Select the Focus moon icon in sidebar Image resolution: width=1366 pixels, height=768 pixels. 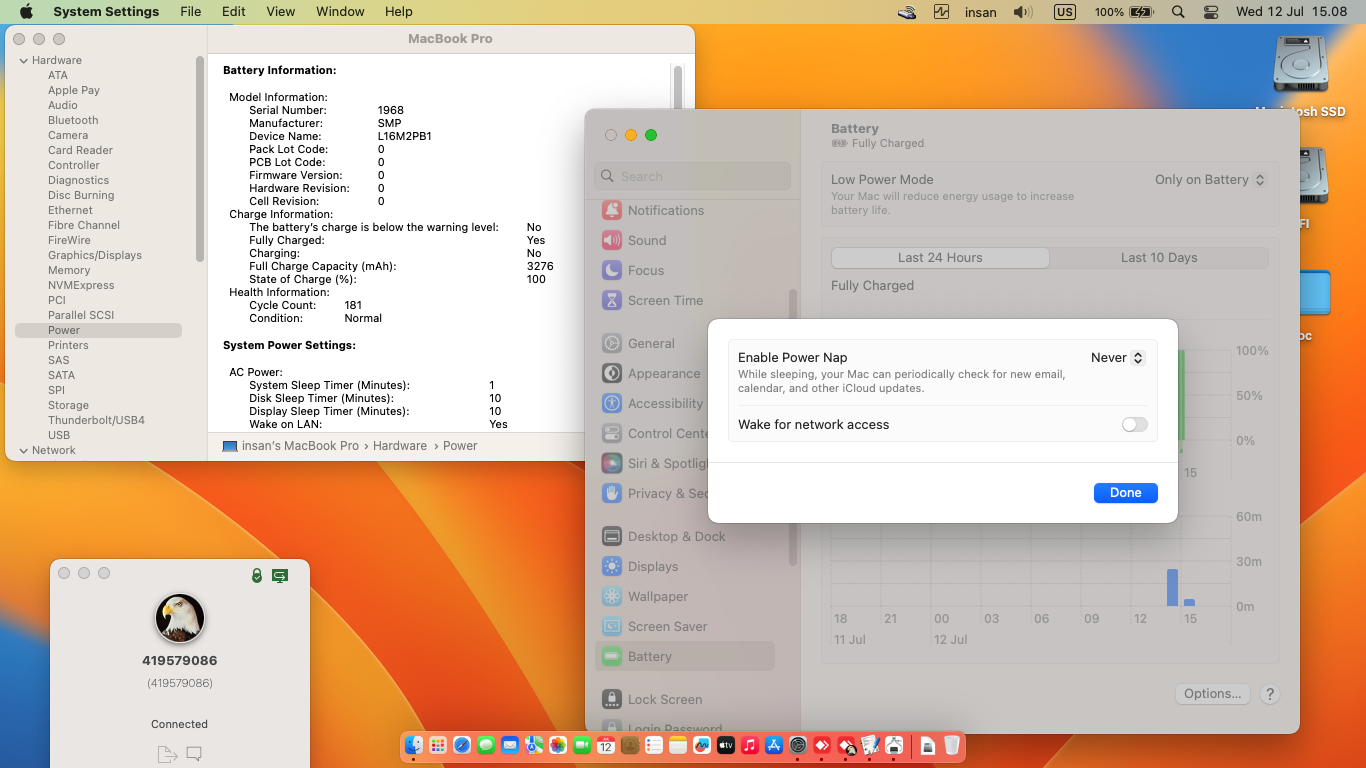612,271
